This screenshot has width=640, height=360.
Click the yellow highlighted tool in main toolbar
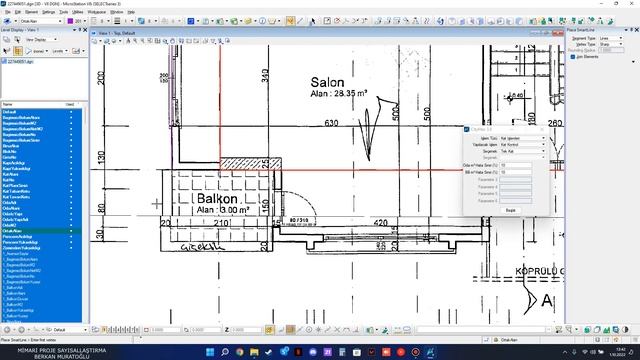(x=290, y=21)
